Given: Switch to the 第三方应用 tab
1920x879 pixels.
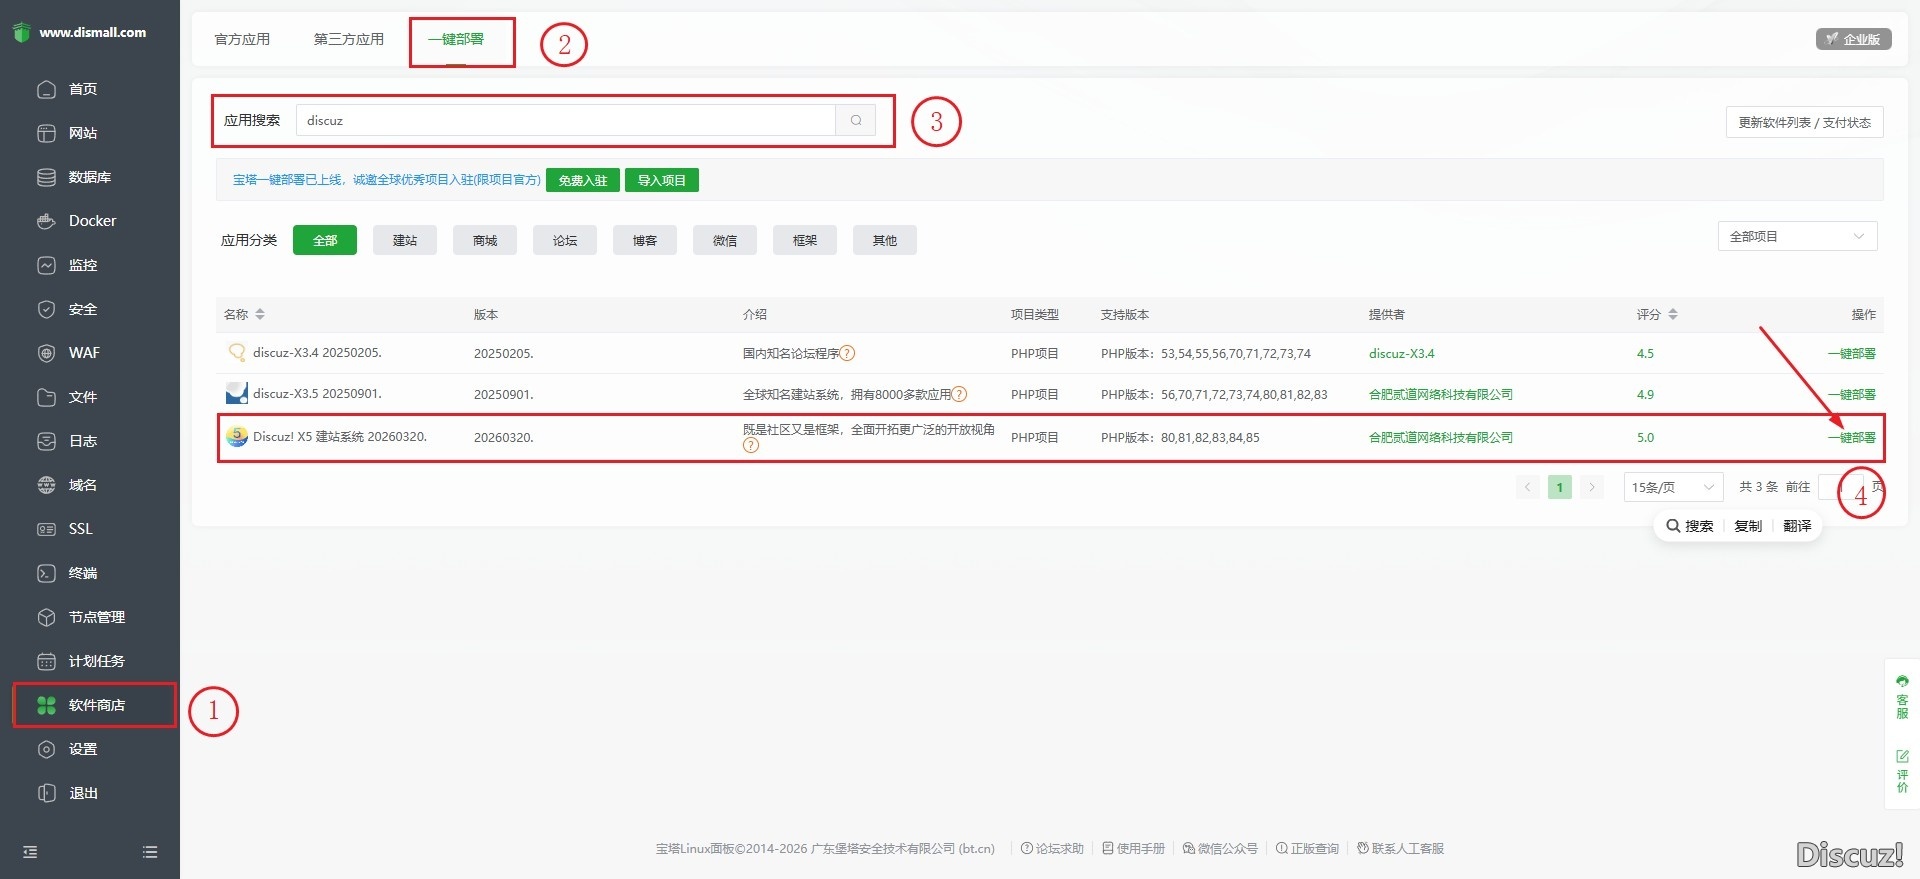Looking at the screenshot, I should [x=348, y=39].
